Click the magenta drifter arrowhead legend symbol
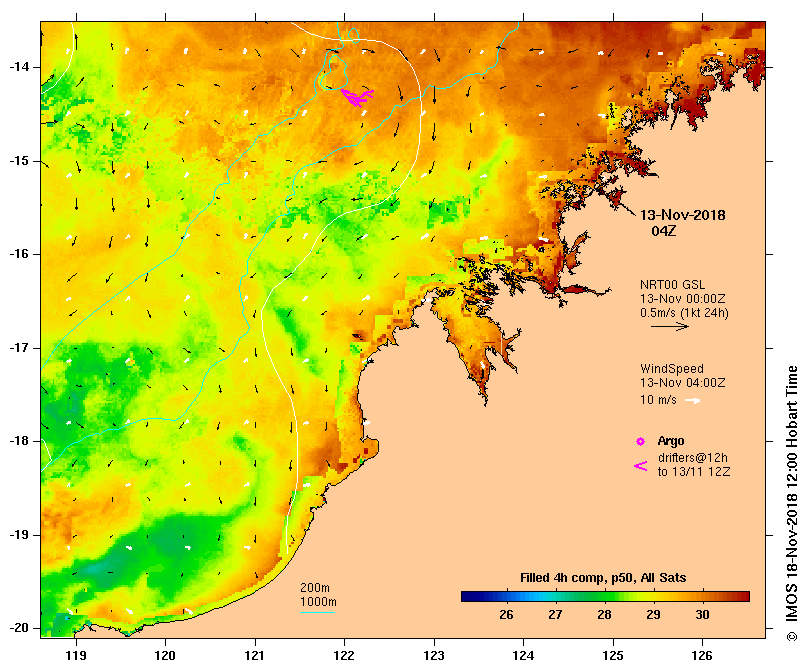This screenshot has width=809, height=672. pos(640,466)
